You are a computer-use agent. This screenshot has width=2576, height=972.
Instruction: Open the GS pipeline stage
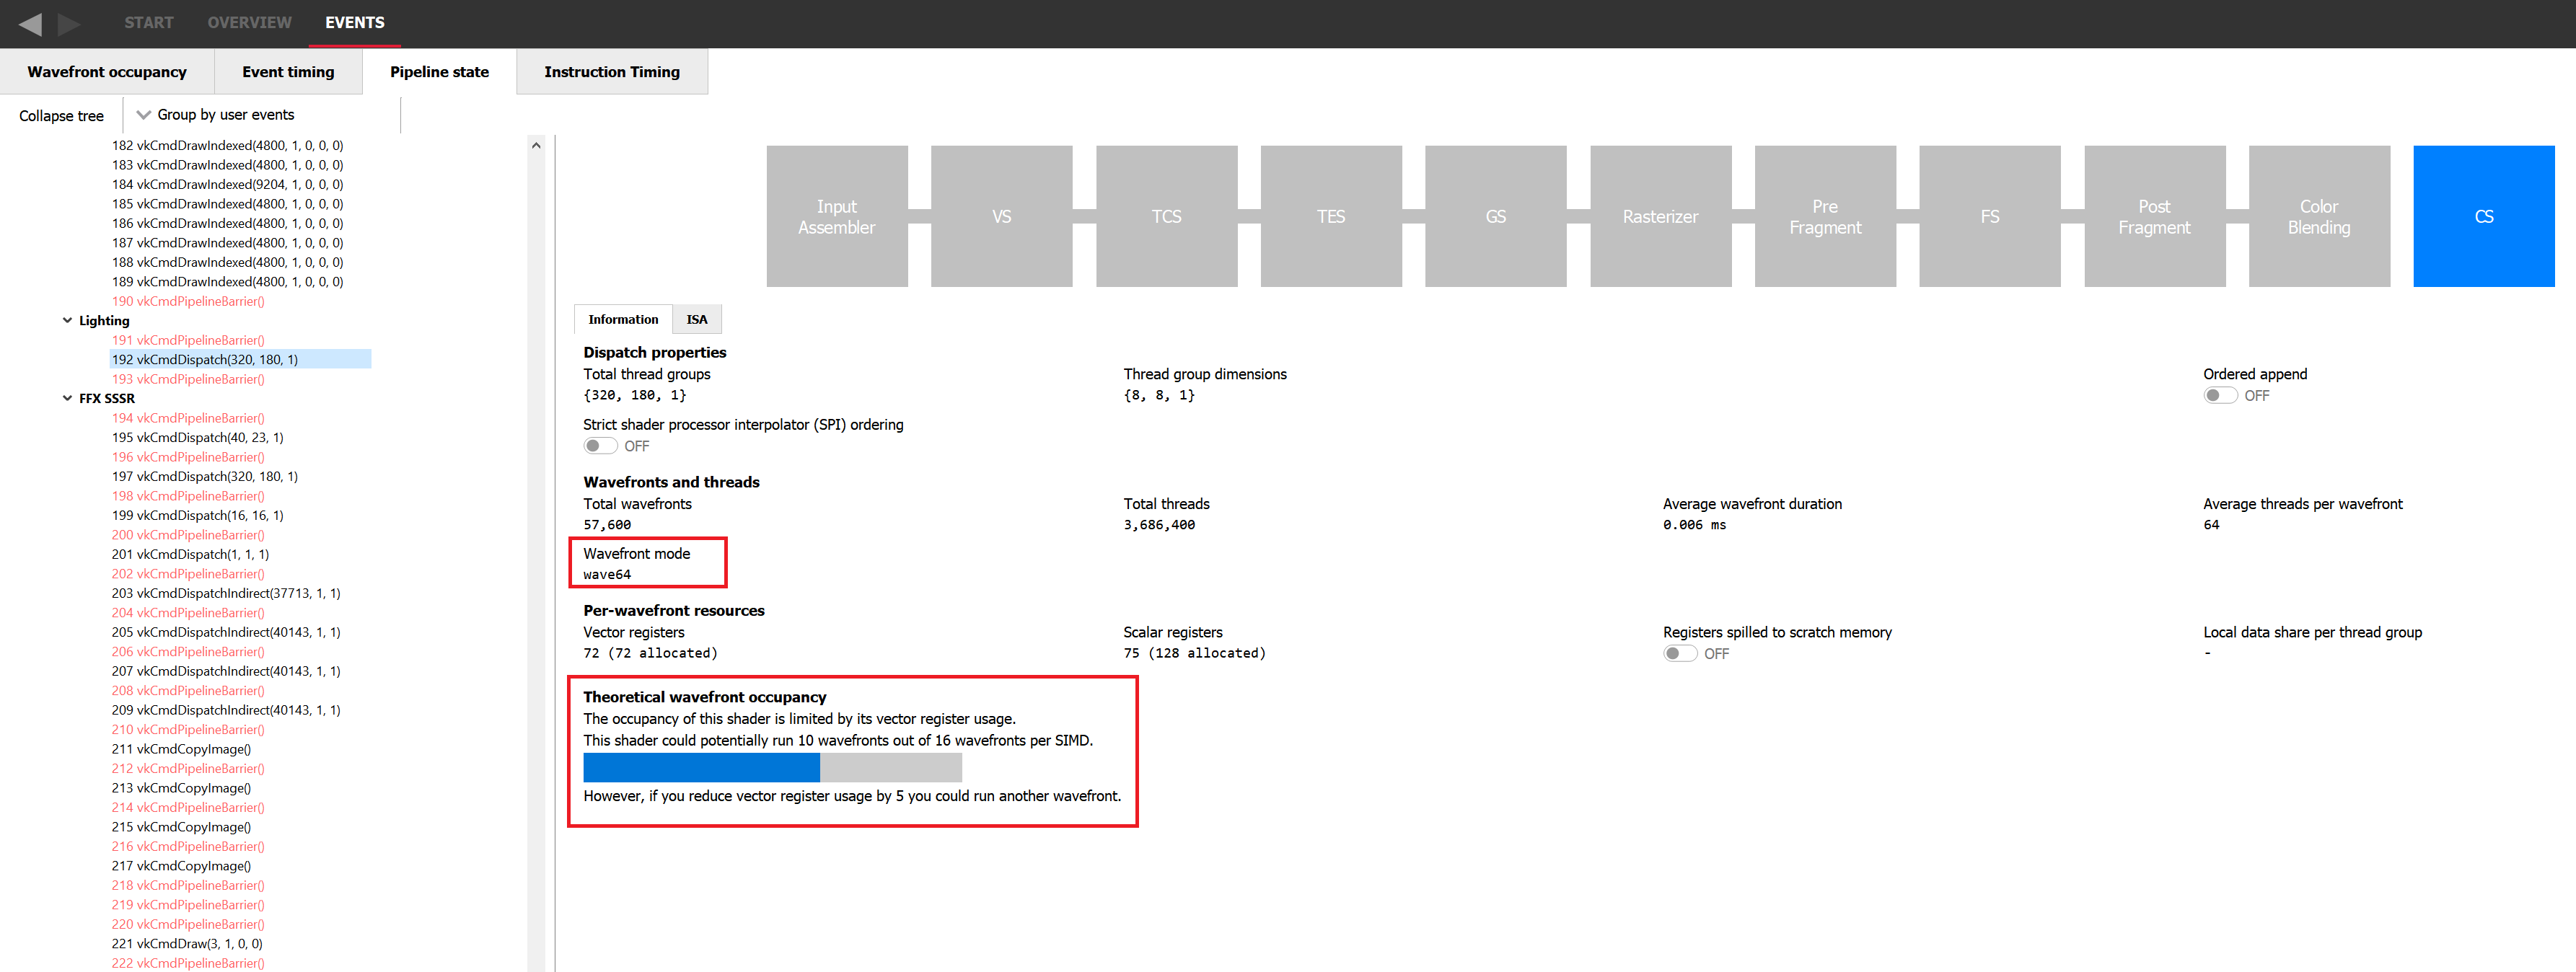pos(1495,215)
